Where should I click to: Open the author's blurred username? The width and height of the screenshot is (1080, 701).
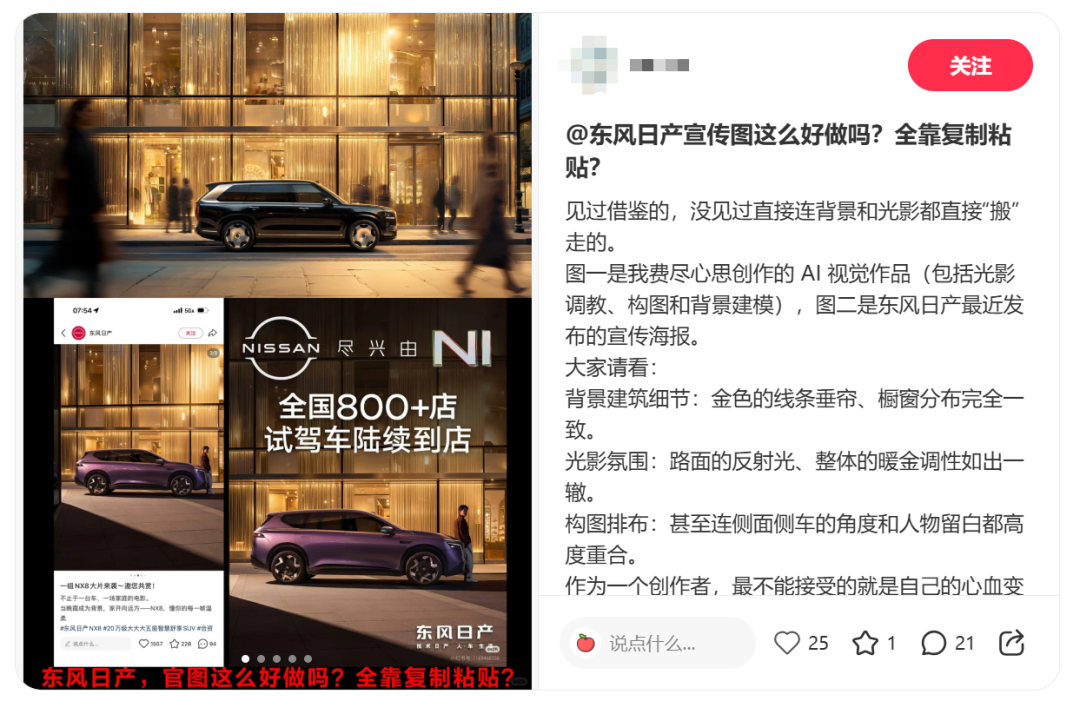659,65
